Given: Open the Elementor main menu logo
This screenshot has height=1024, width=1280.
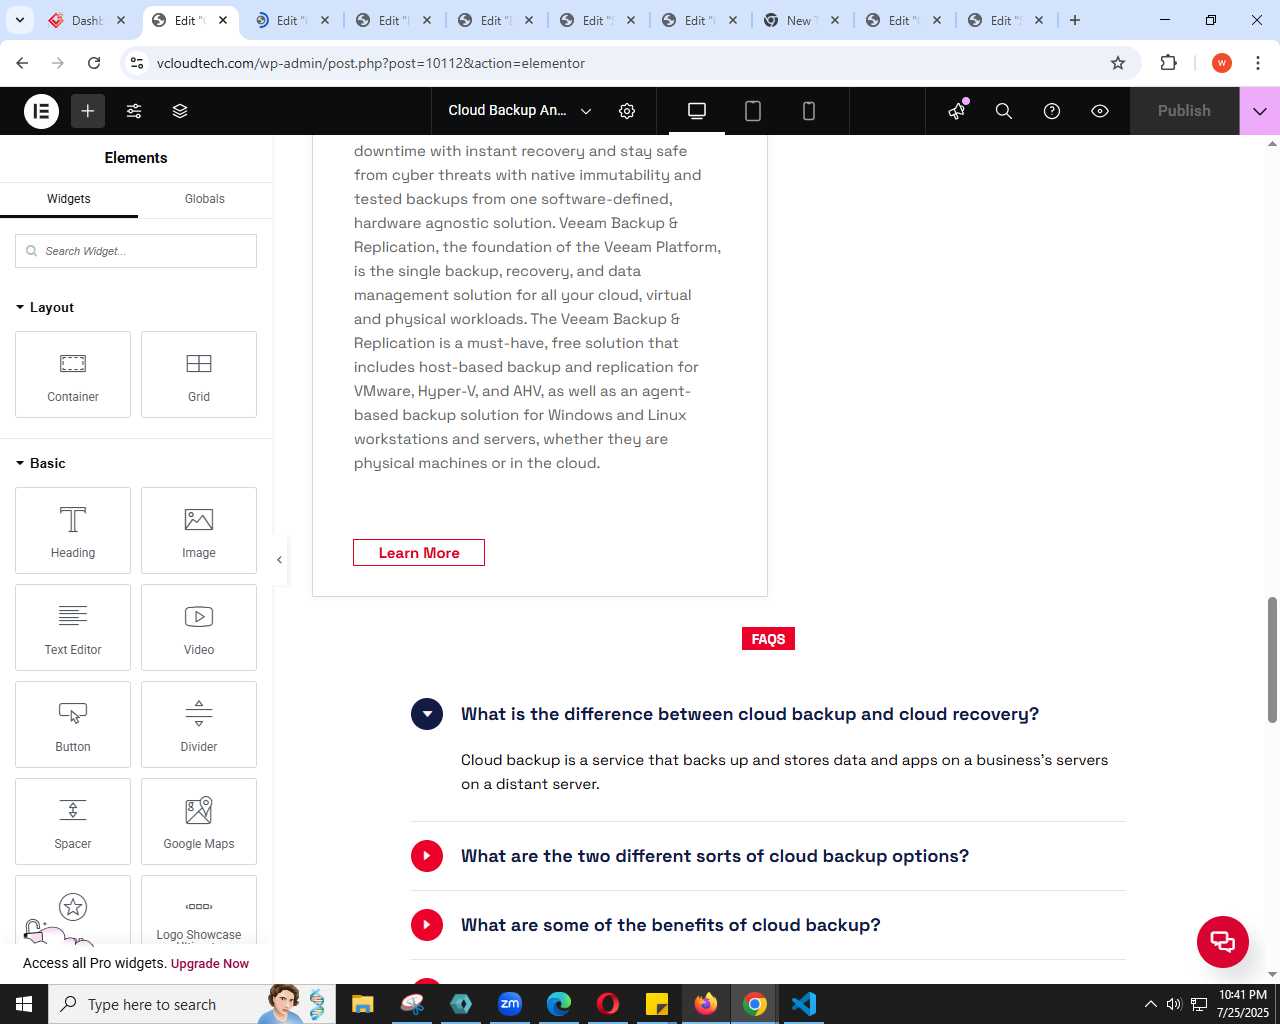Looking at the screenshot, I should [41, 111].
